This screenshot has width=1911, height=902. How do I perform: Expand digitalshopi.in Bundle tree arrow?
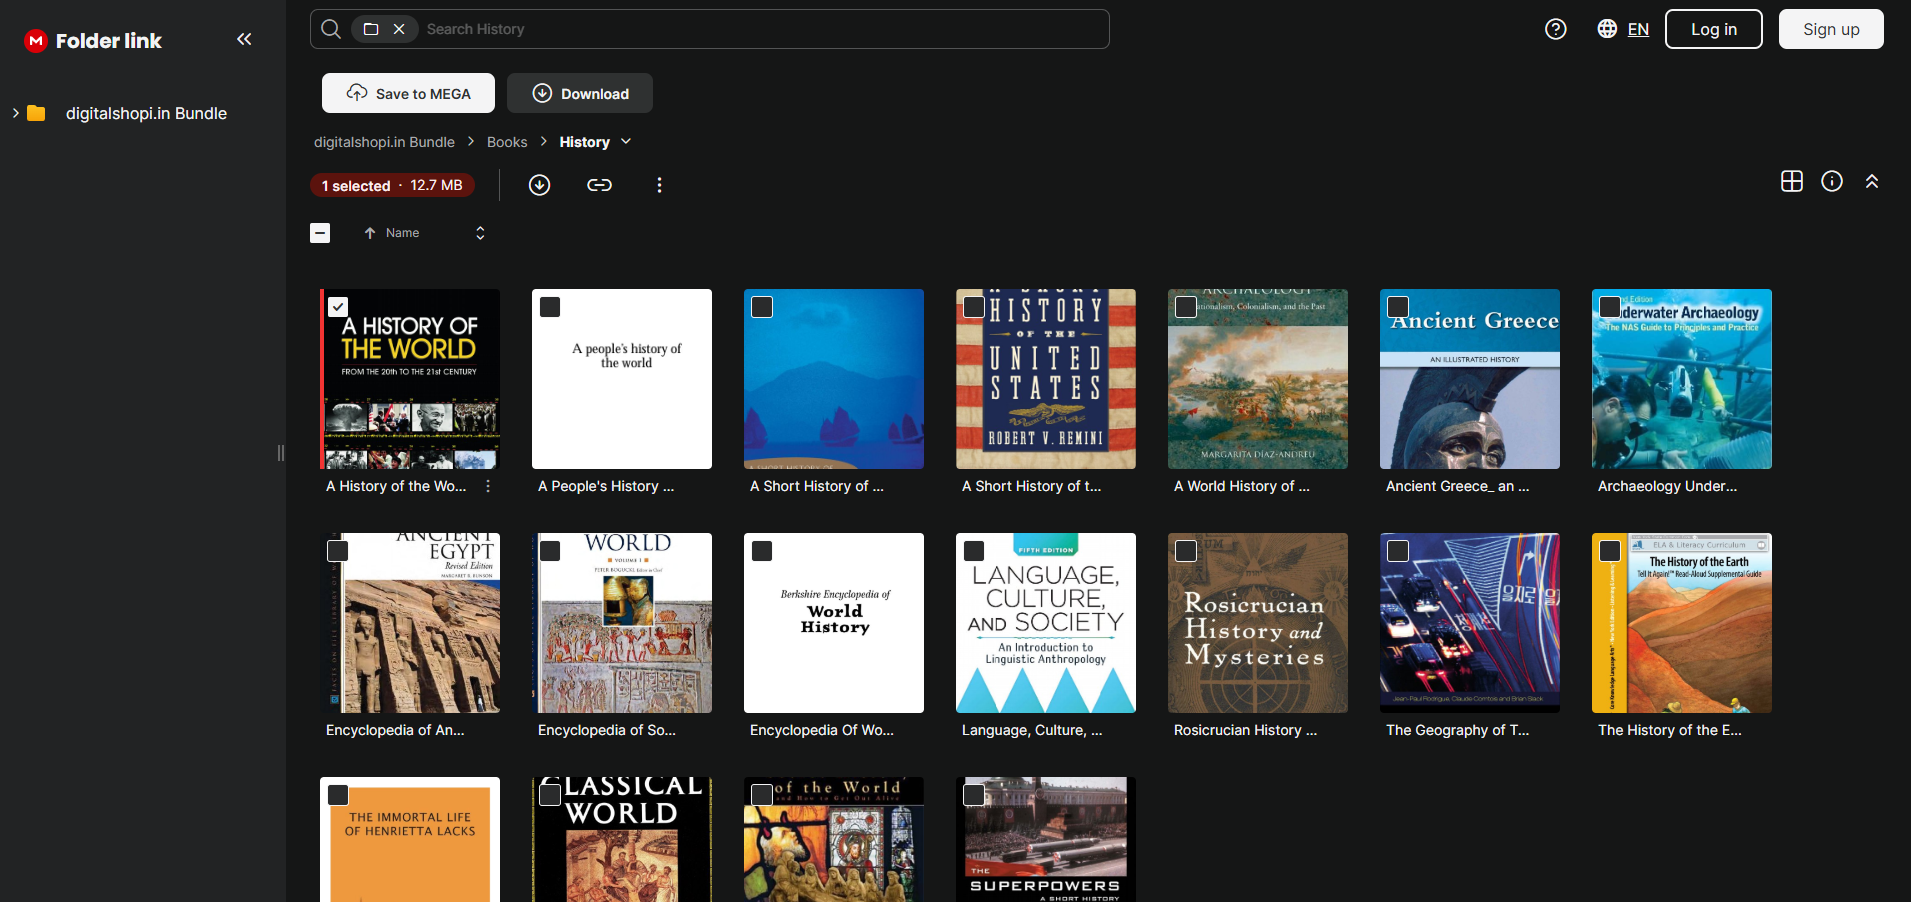coord(15,113)
